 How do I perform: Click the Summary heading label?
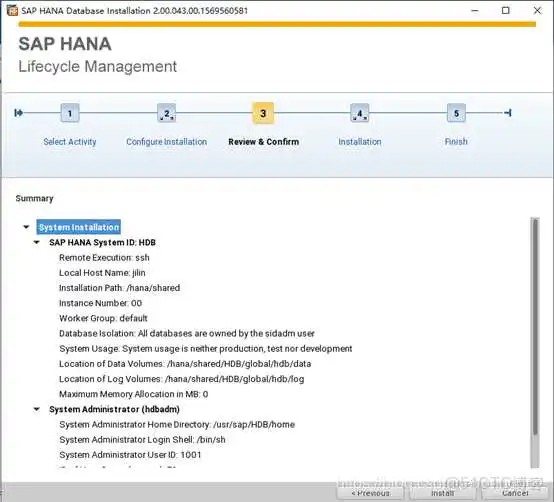click(x=34, y=199)
